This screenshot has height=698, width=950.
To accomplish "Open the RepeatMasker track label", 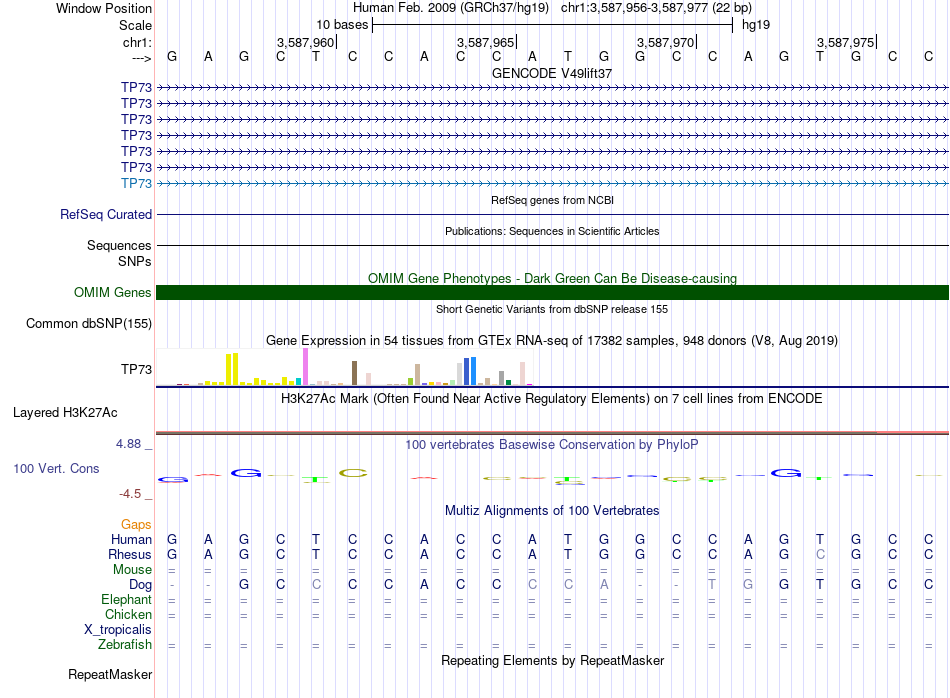I will [110, 675].
